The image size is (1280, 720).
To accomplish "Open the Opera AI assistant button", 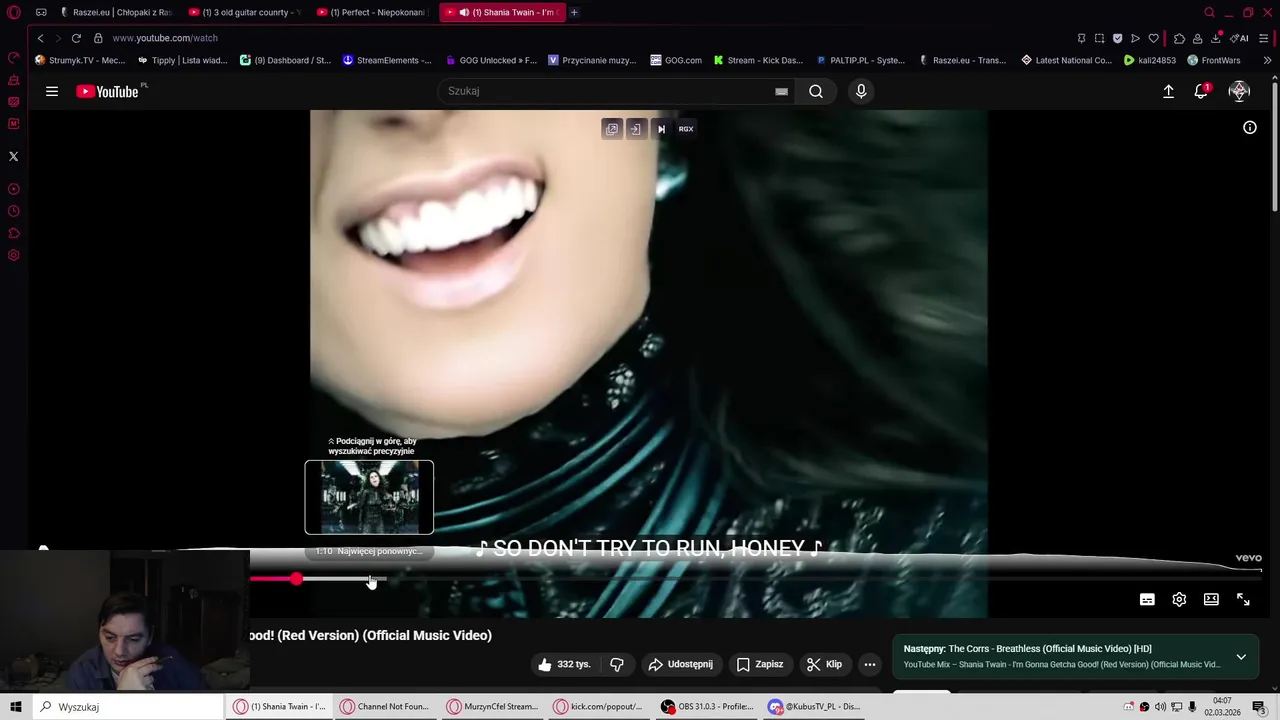I will pos(1239,38).
